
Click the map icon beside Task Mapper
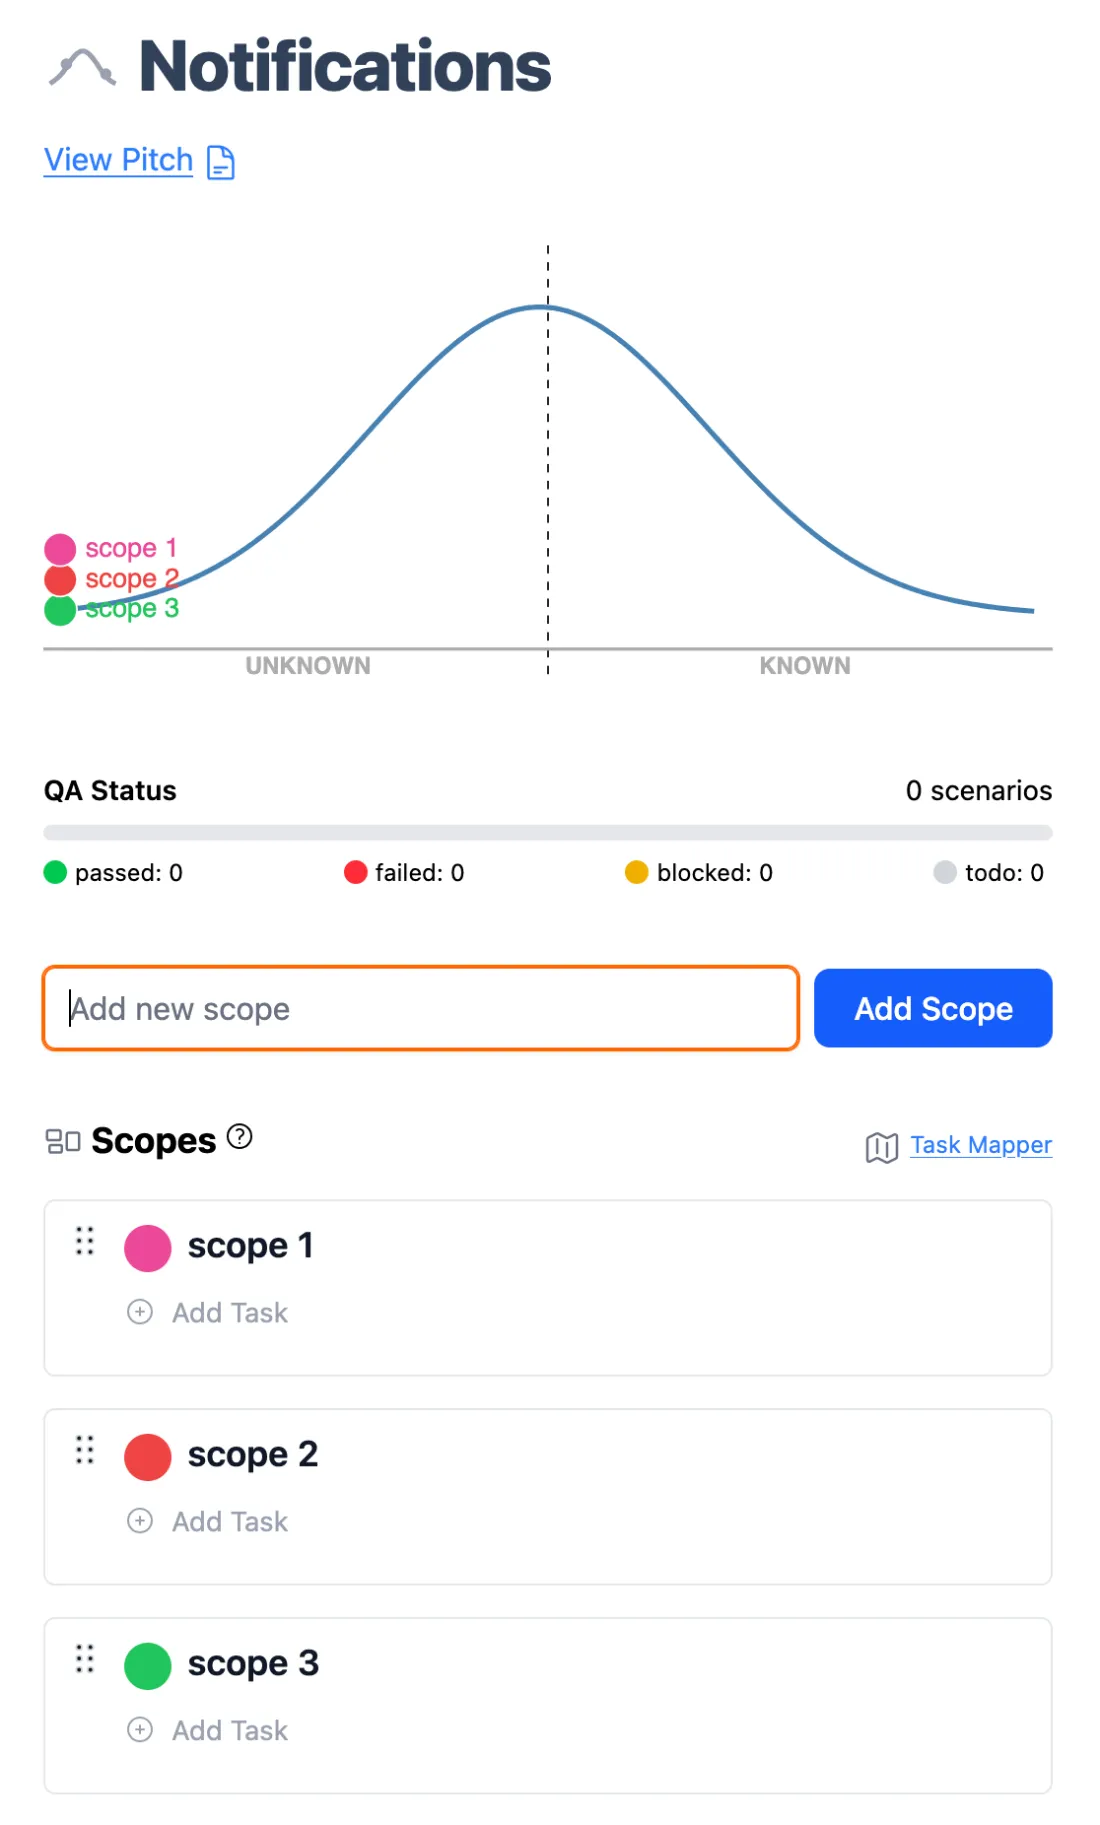point(881,1147)
